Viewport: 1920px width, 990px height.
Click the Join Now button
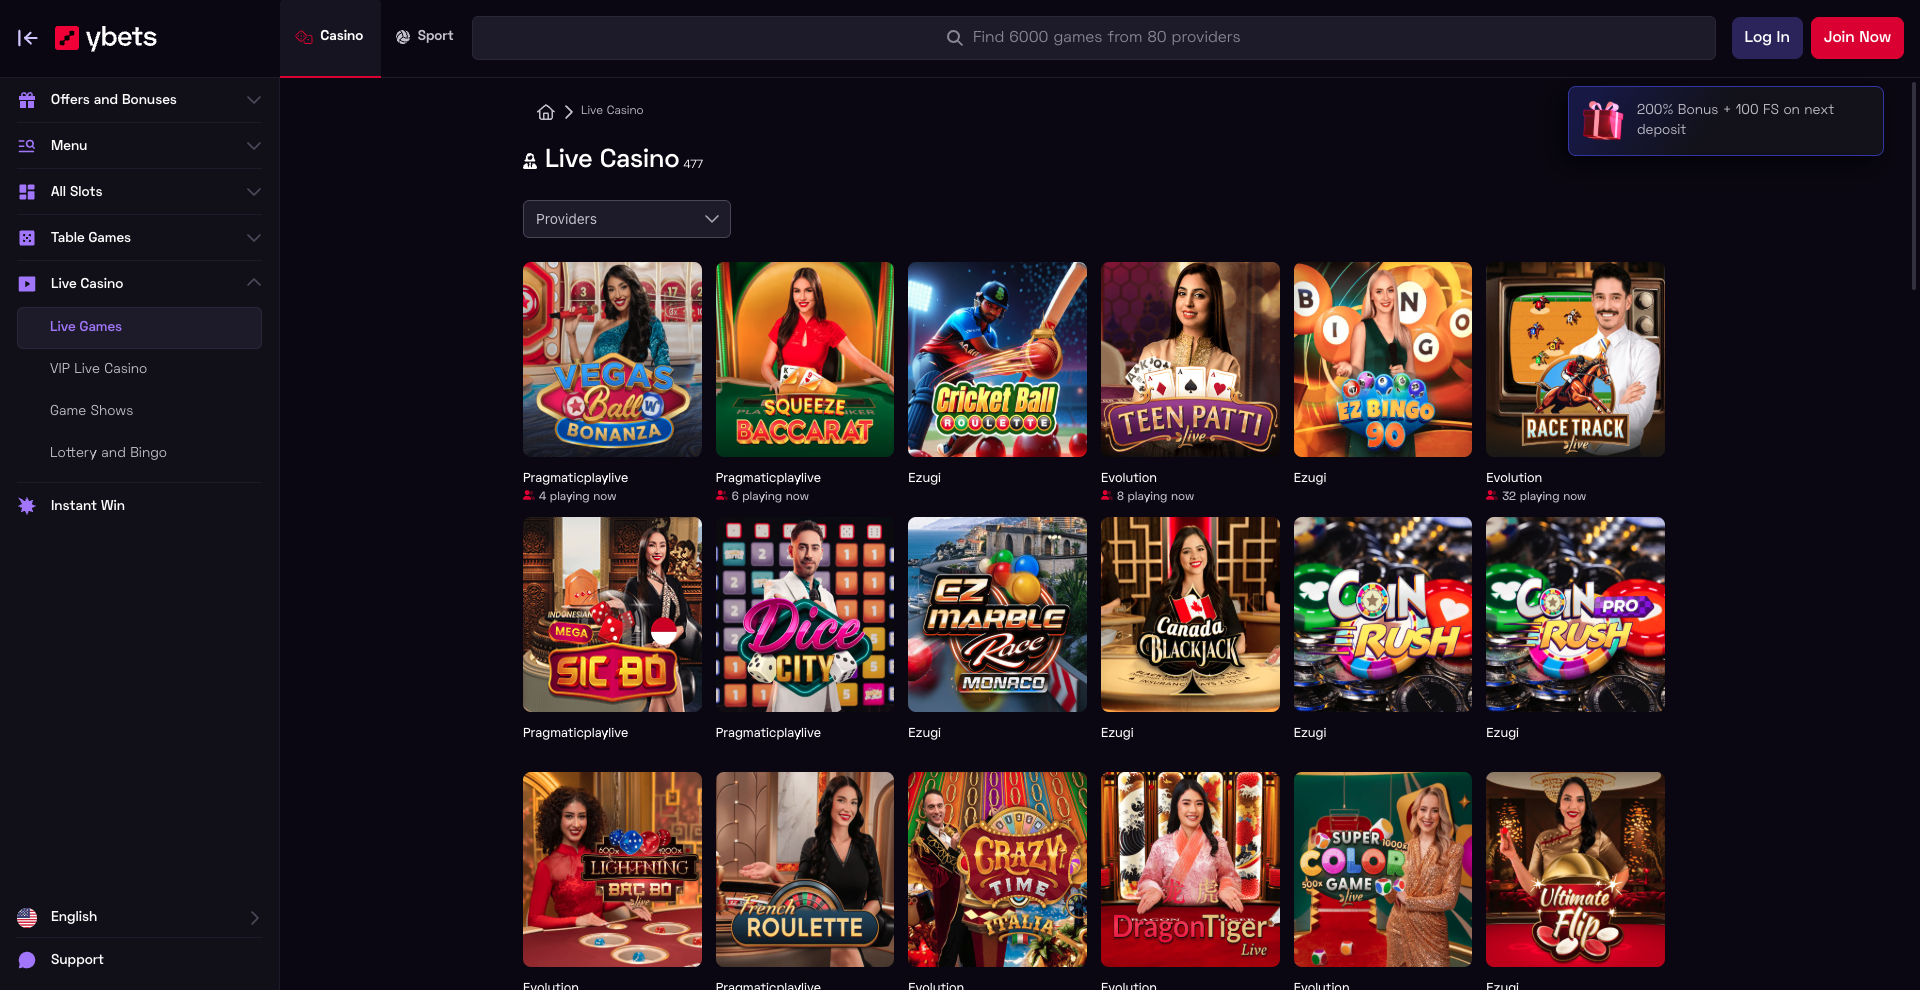(1857, 38)
